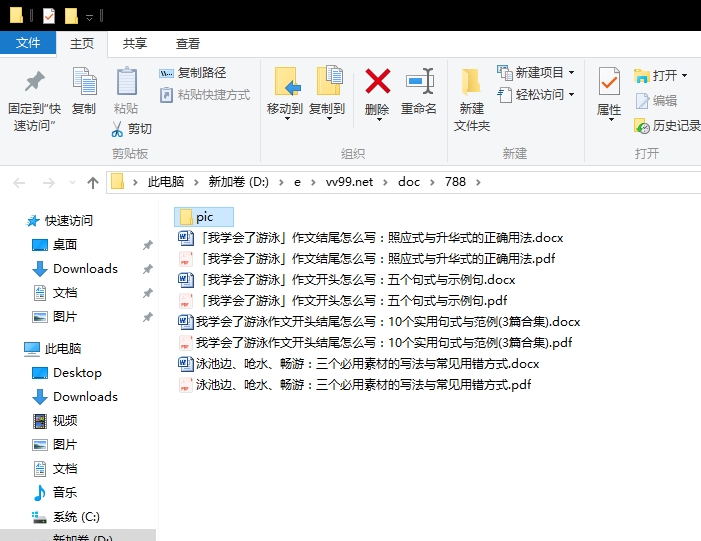Image resolution: width=701 pixels, height=541 pixels.
Task: Open 系统 (C:) drive in sidebar
Action: [x=66, y=517]
